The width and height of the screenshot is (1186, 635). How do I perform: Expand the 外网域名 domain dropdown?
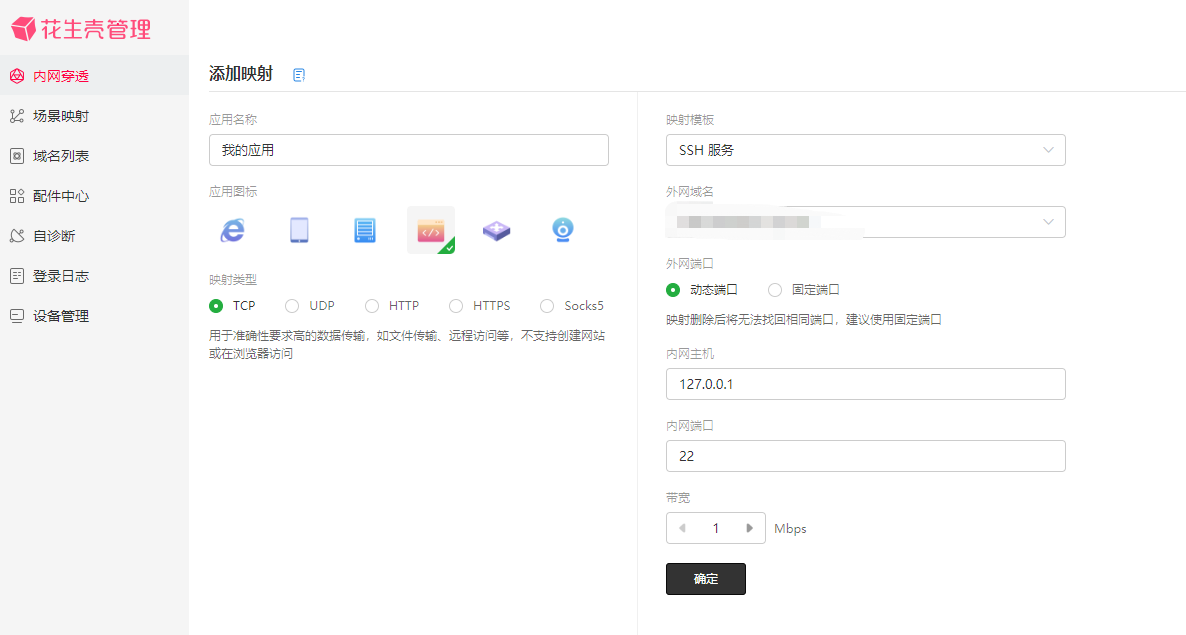click(1047, 222)
